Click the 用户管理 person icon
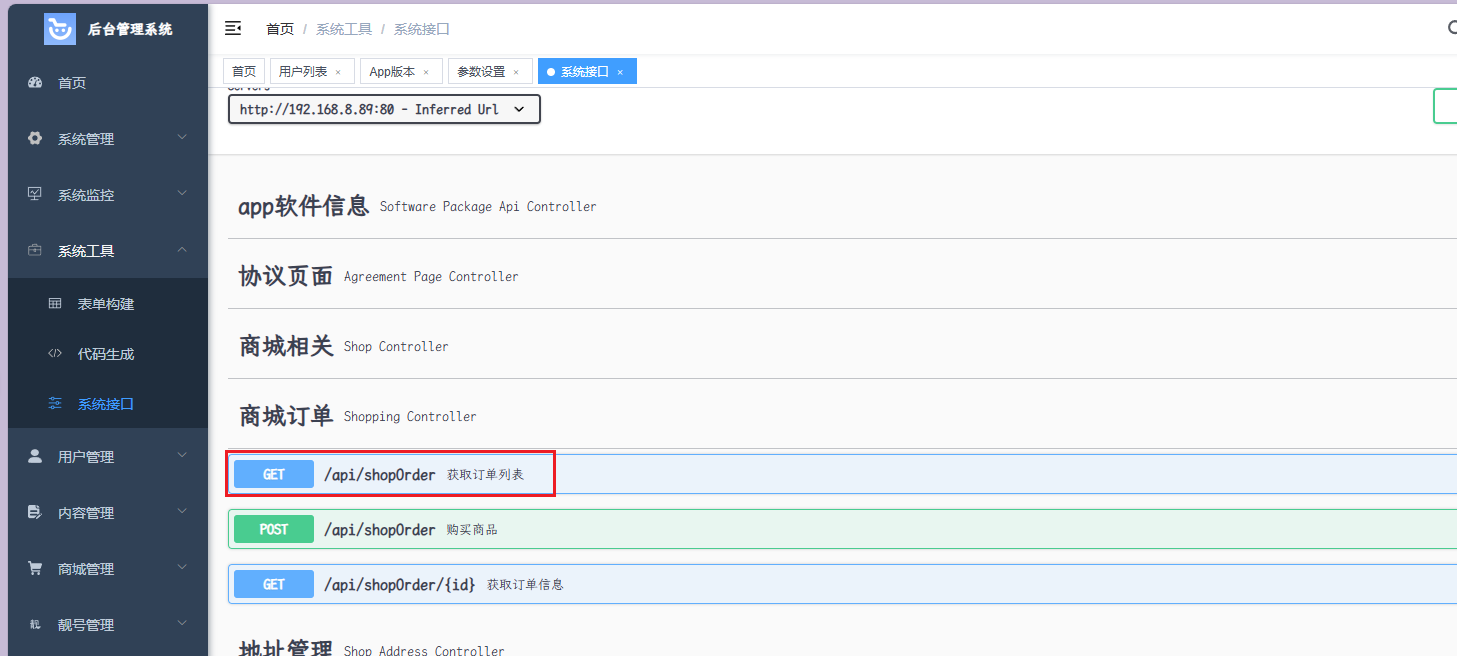Screen dimensions: 1457x656 [35, 456]
